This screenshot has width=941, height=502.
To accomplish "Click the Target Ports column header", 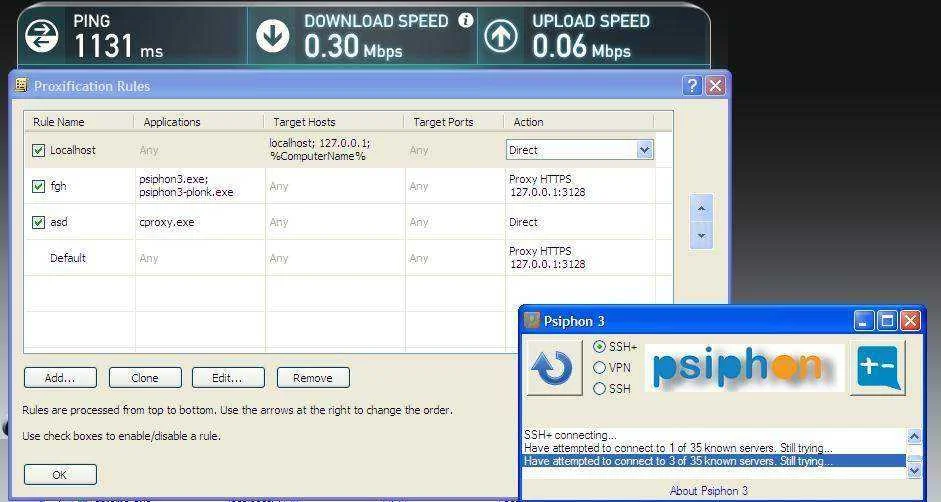I will 454,121.
